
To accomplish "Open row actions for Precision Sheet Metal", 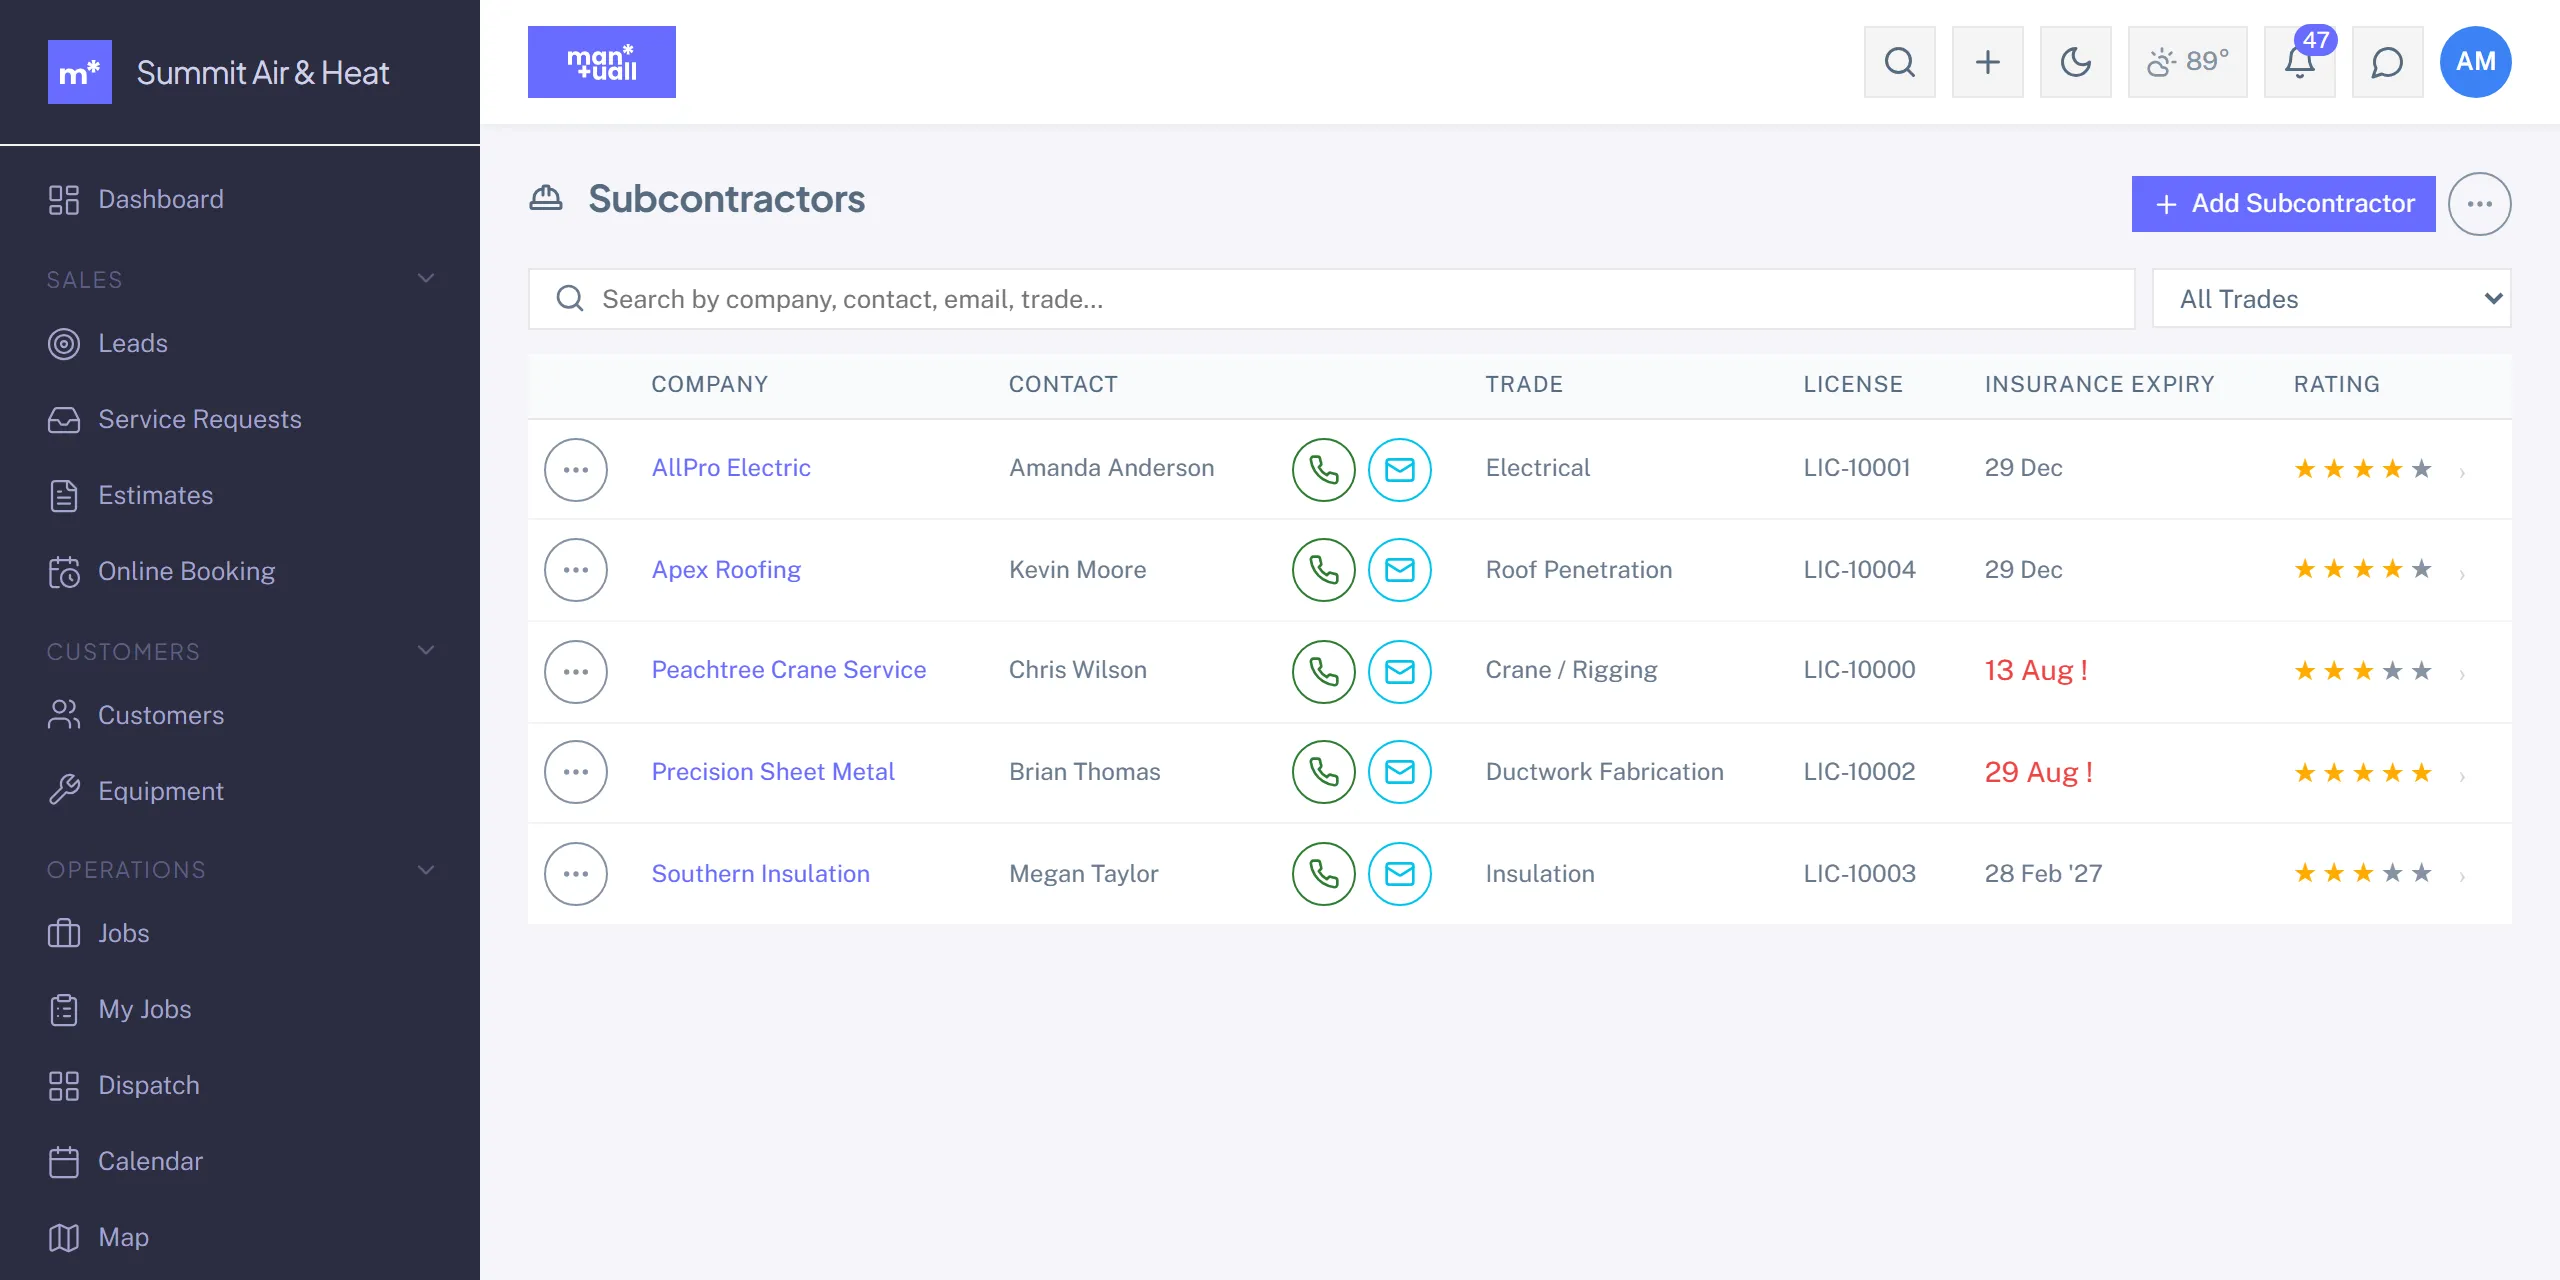I will (x=576, y=772).
